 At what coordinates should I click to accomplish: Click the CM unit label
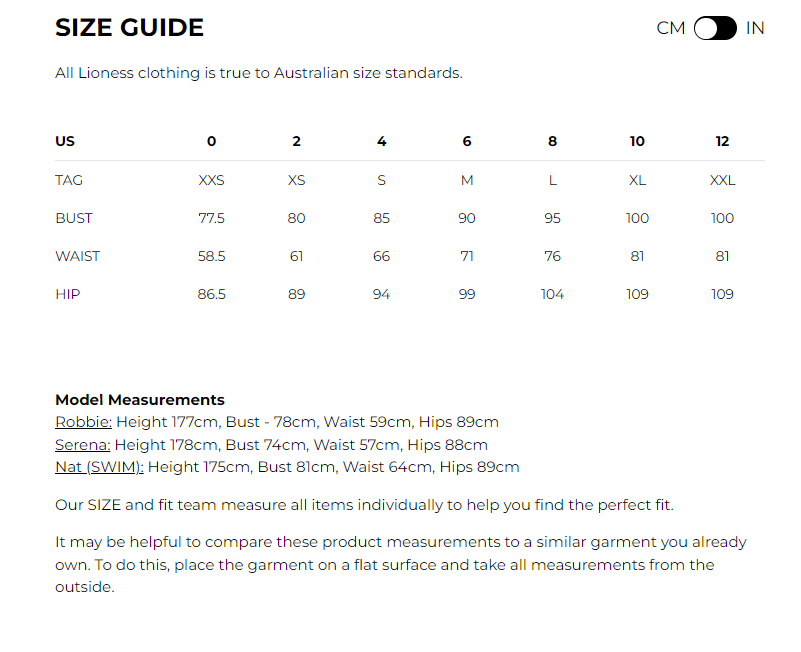pyautogui.click(x=670, y=28)
